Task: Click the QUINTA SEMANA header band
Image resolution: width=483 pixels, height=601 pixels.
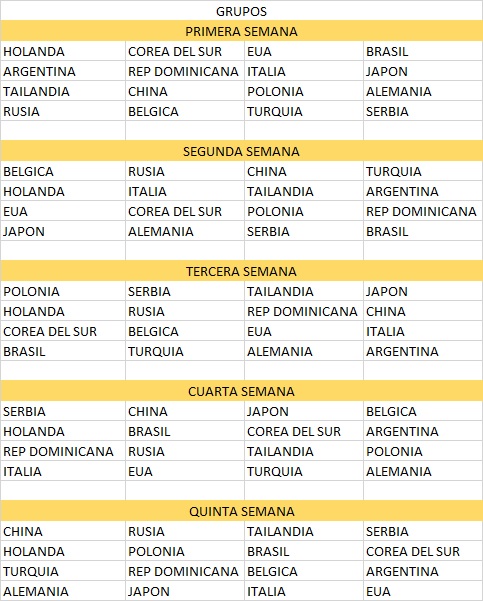Action: [242, 511]
